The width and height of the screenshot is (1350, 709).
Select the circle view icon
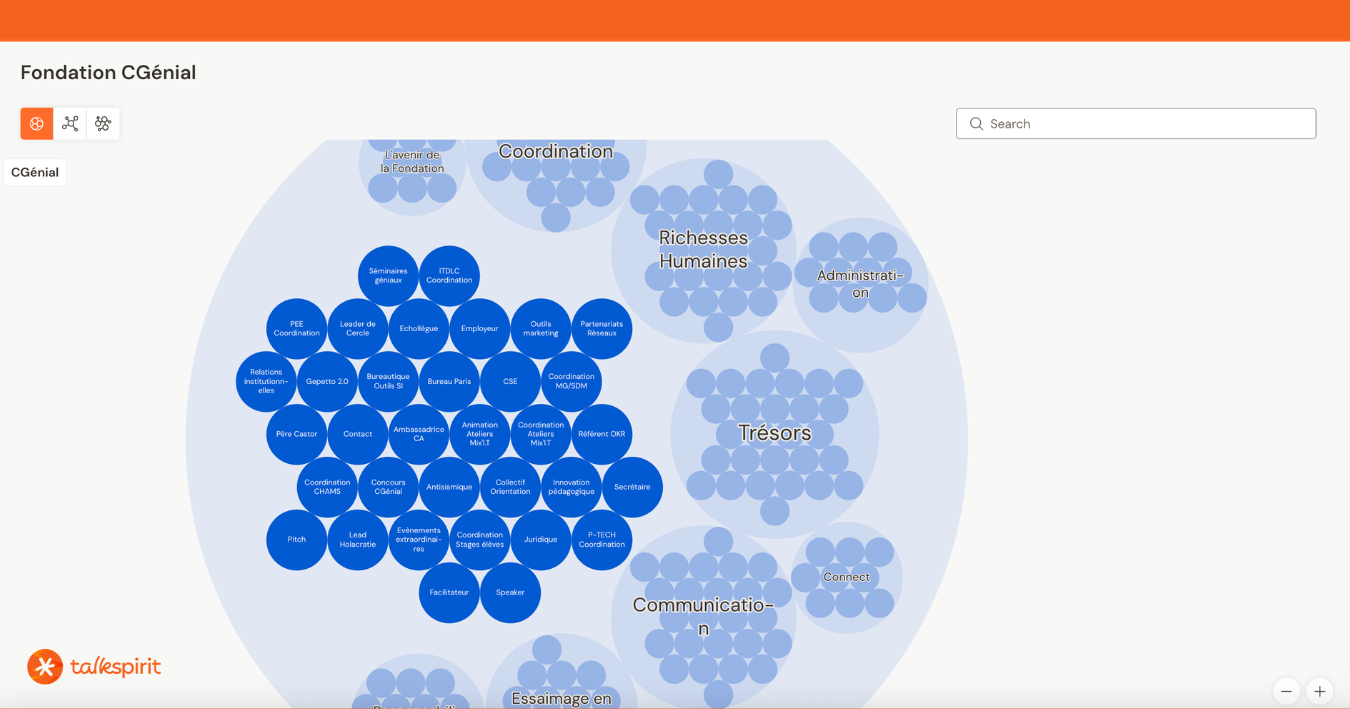click(37, 124)
